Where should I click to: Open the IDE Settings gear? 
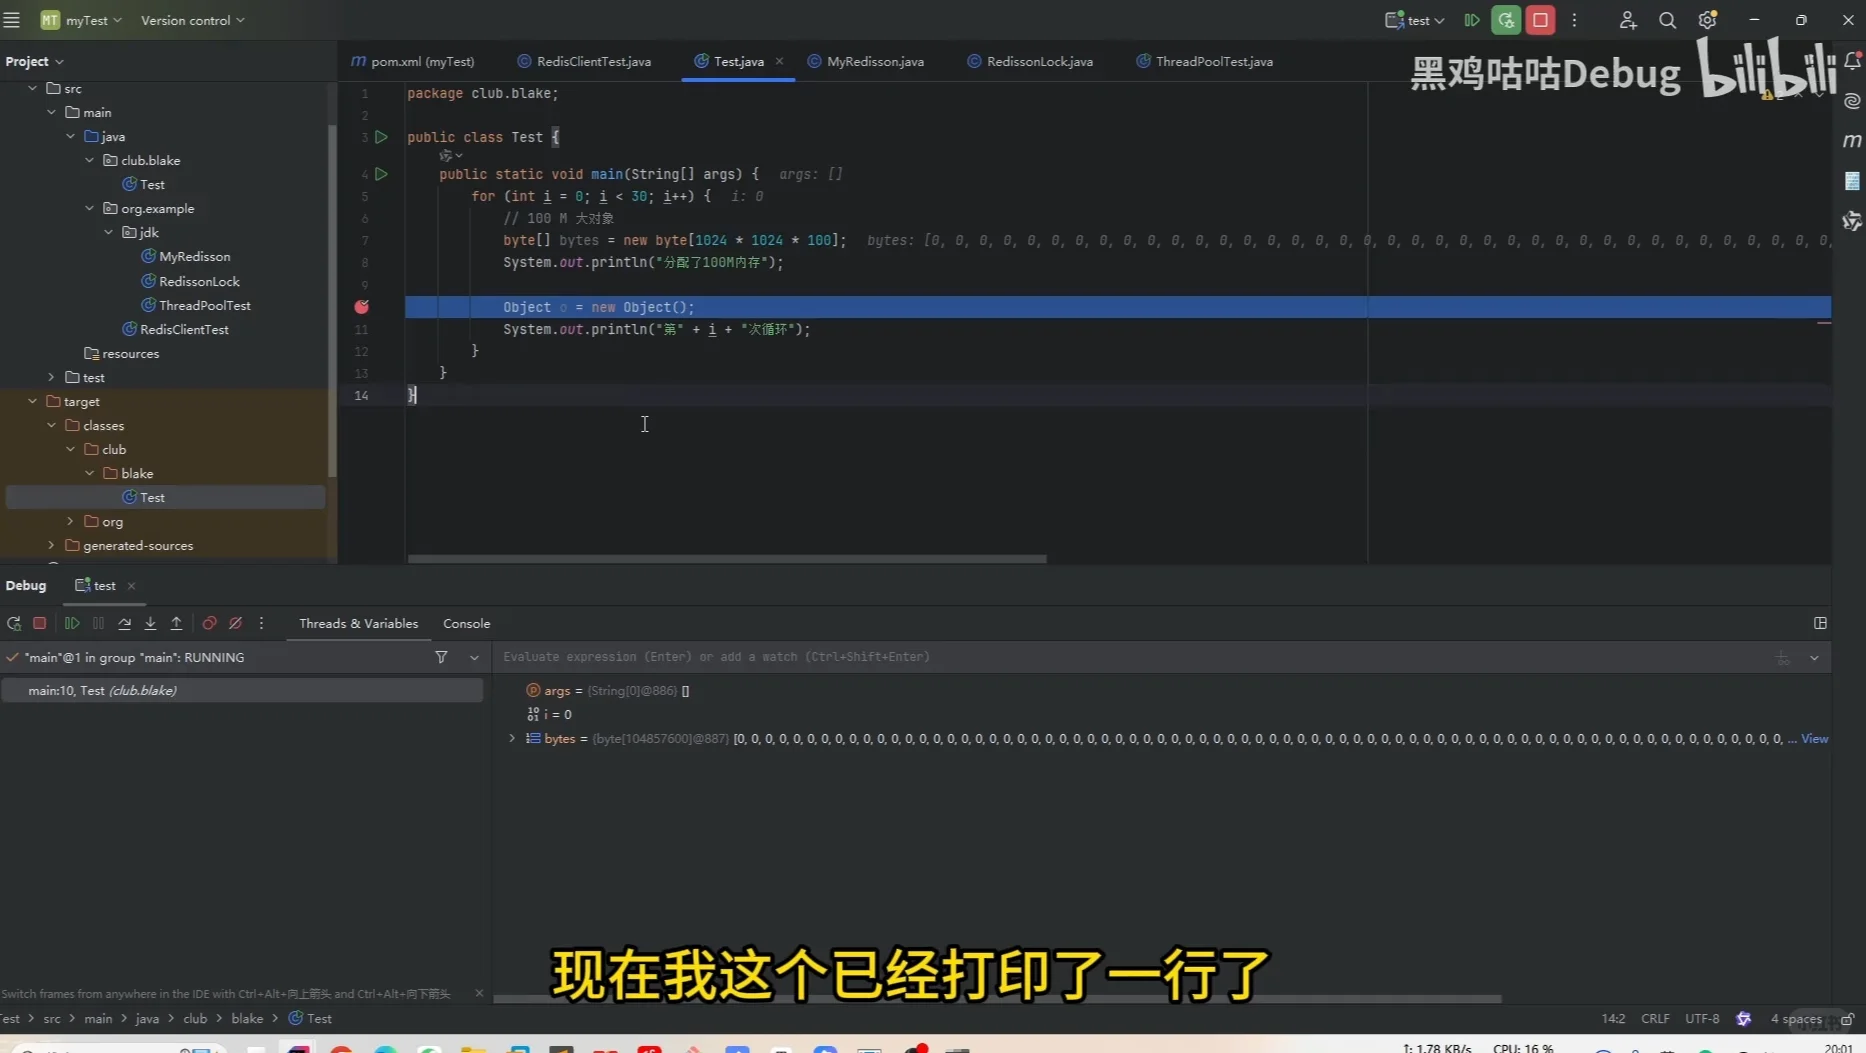[1707, 20]
